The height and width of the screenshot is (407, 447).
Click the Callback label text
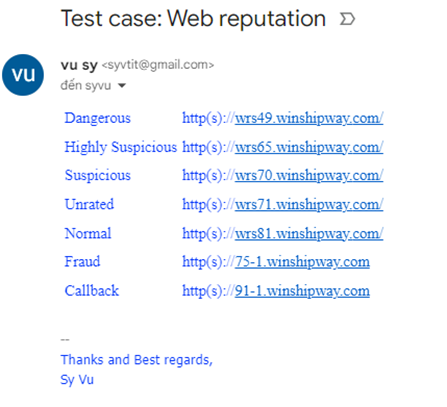92,291
